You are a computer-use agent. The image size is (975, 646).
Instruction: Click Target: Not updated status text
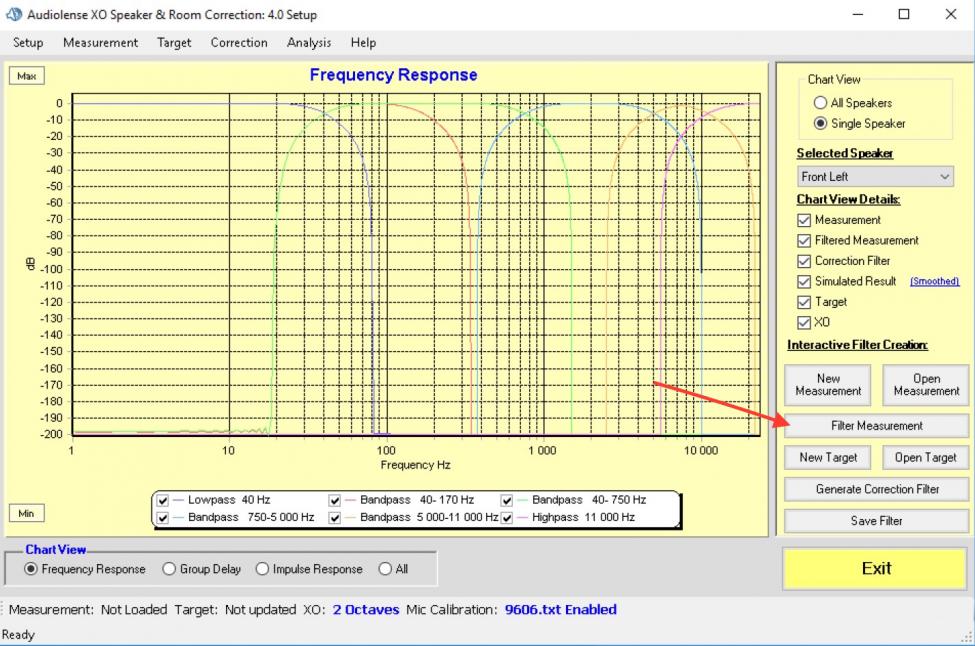(x=235, y=610)
